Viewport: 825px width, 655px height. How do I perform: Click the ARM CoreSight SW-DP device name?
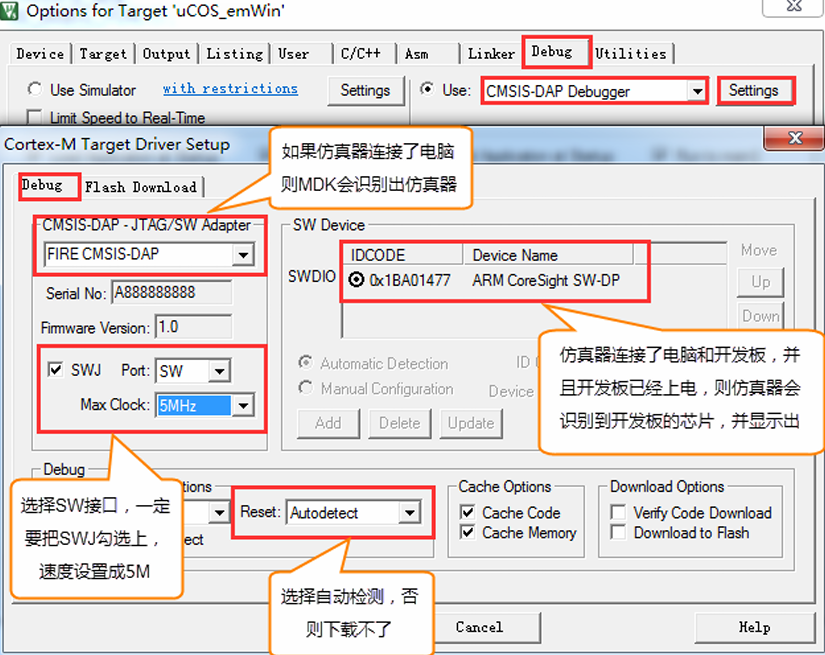click(x=546, y=280)
